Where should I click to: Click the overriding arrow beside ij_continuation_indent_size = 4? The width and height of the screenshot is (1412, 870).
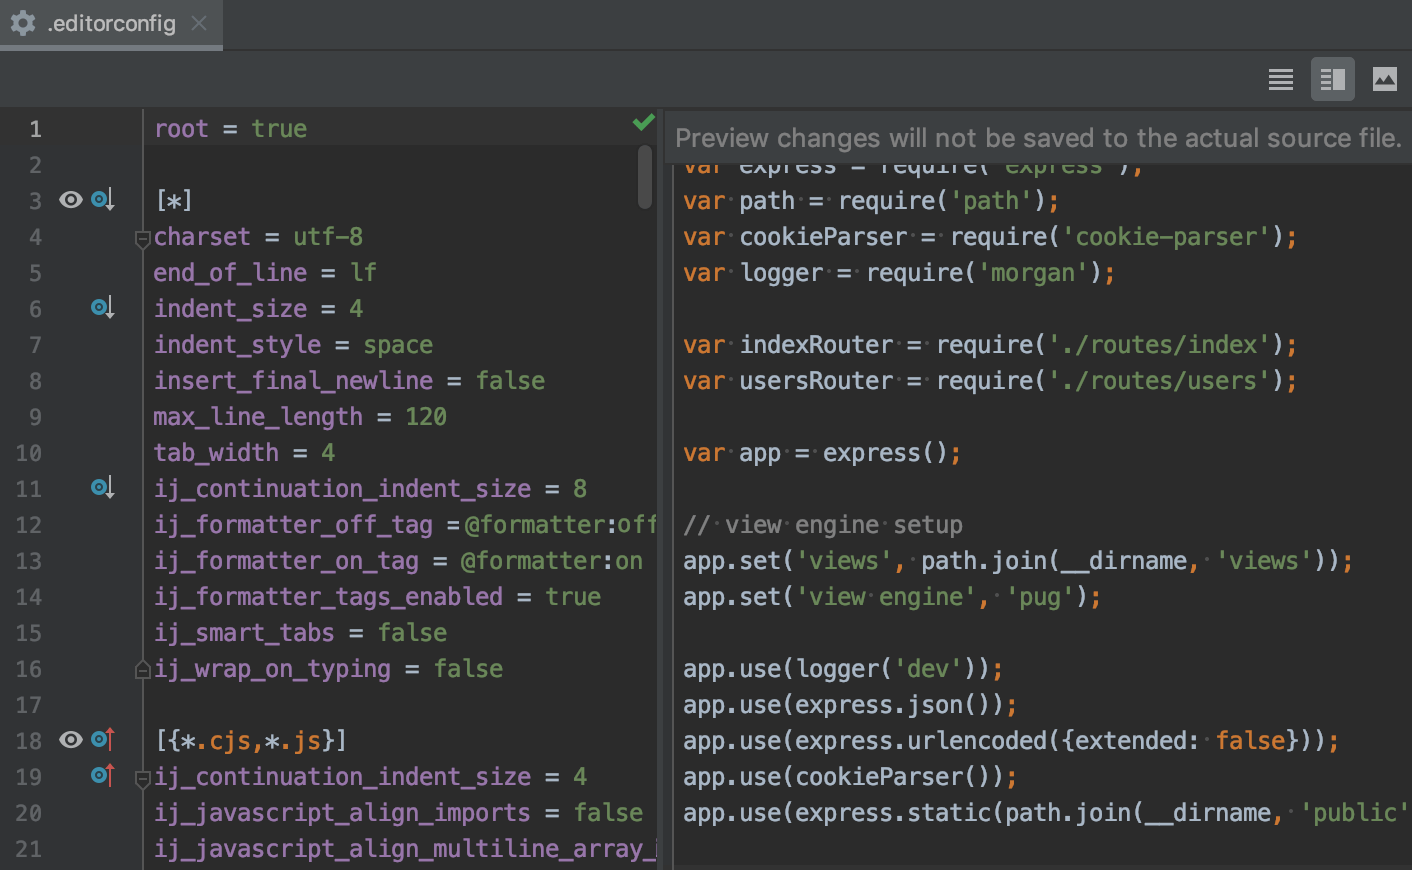coord(101,776)
